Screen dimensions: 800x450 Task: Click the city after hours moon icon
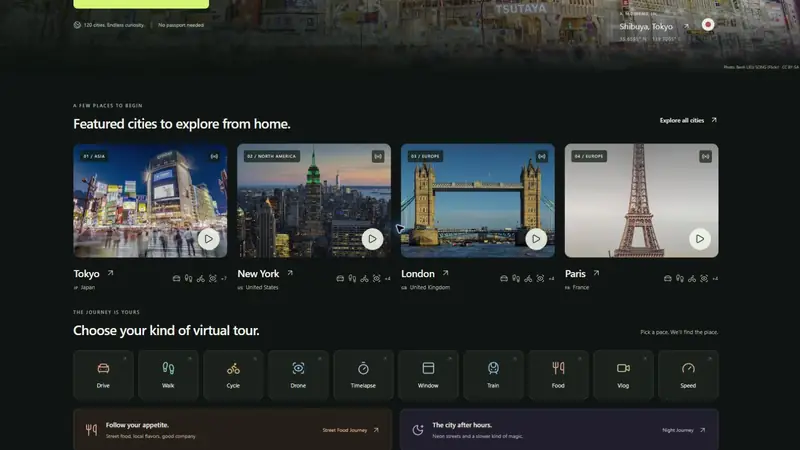point(418,430)
